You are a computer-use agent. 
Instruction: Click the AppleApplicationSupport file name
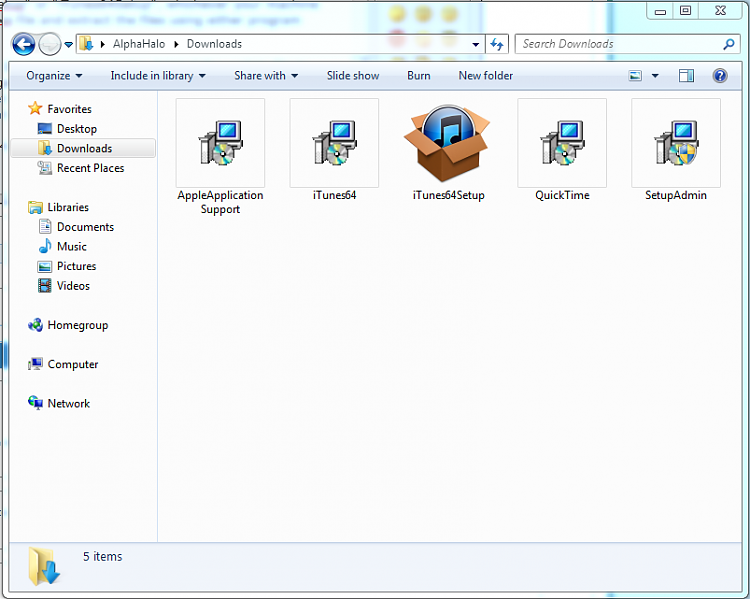tap(220, 202)
